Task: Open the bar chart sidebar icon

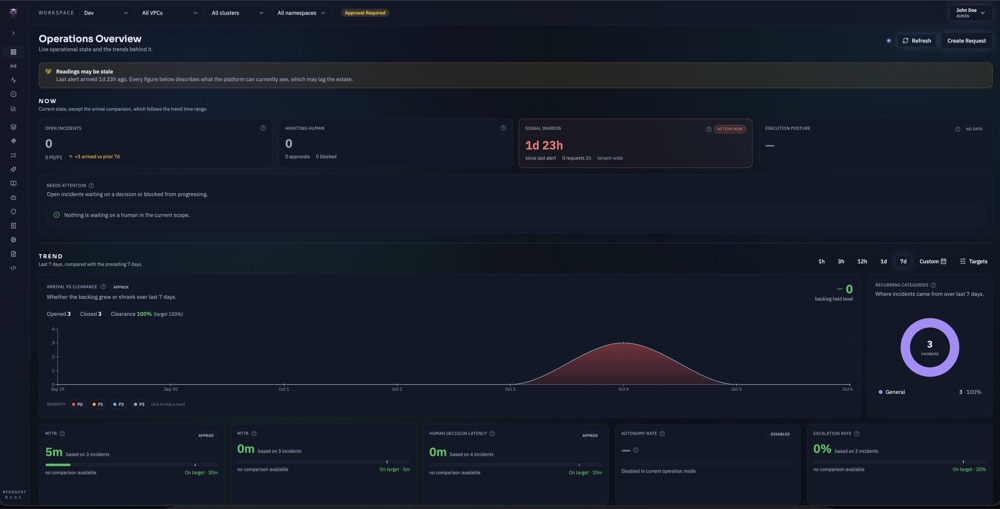Action: [x=13, y=108]
